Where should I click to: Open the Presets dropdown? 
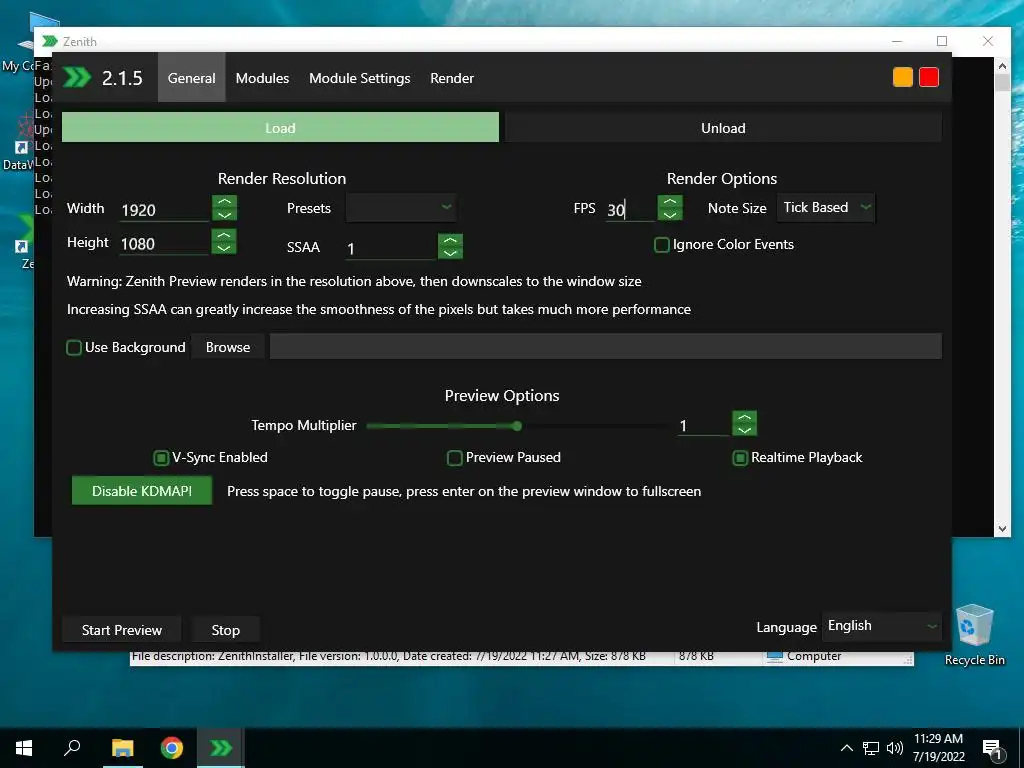pyautogui.click(x=400, y=208)
